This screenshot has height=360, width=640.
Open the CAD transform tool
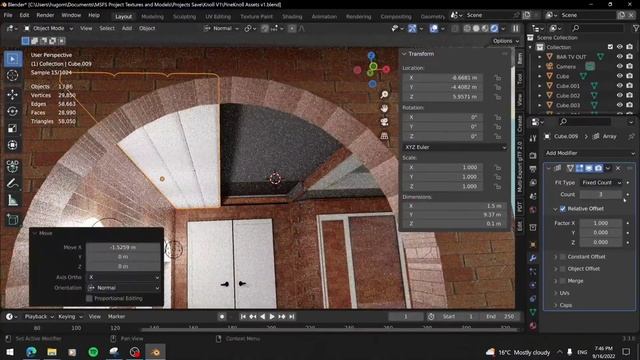[x=13, y=166]
